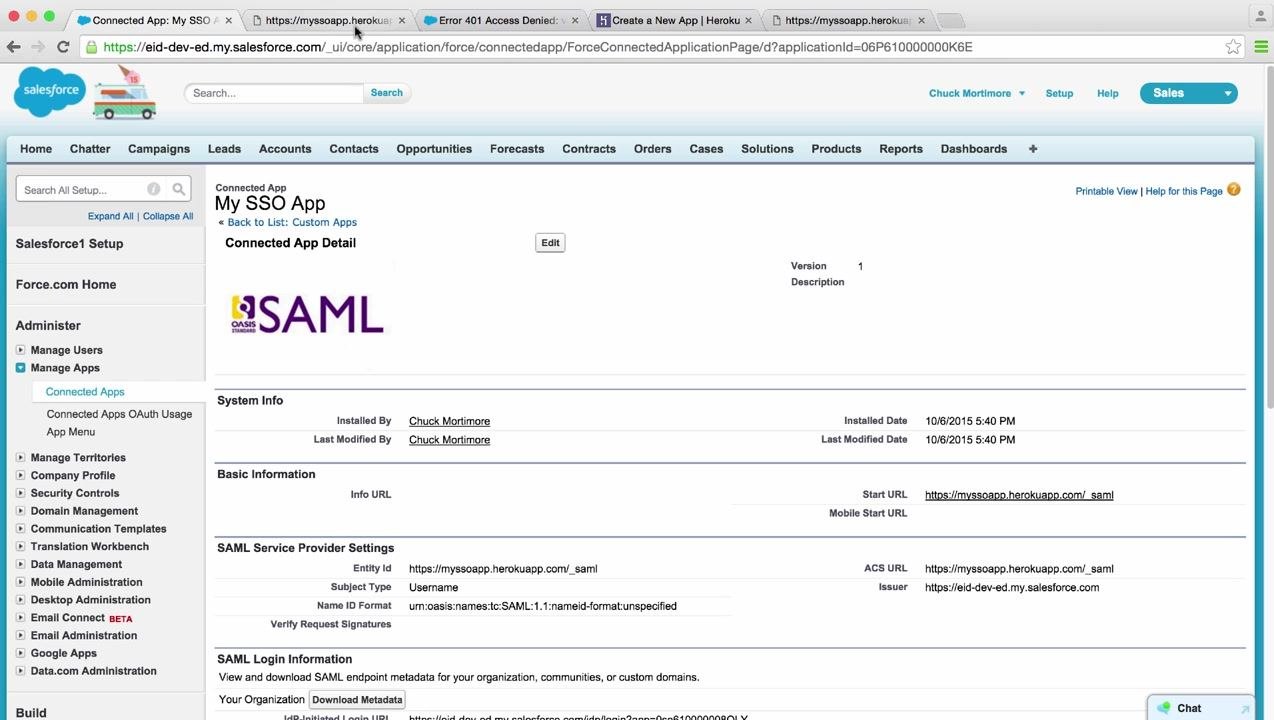Click the Search All Setup info icon
The image size is (1274, 720).
[153, 189]
